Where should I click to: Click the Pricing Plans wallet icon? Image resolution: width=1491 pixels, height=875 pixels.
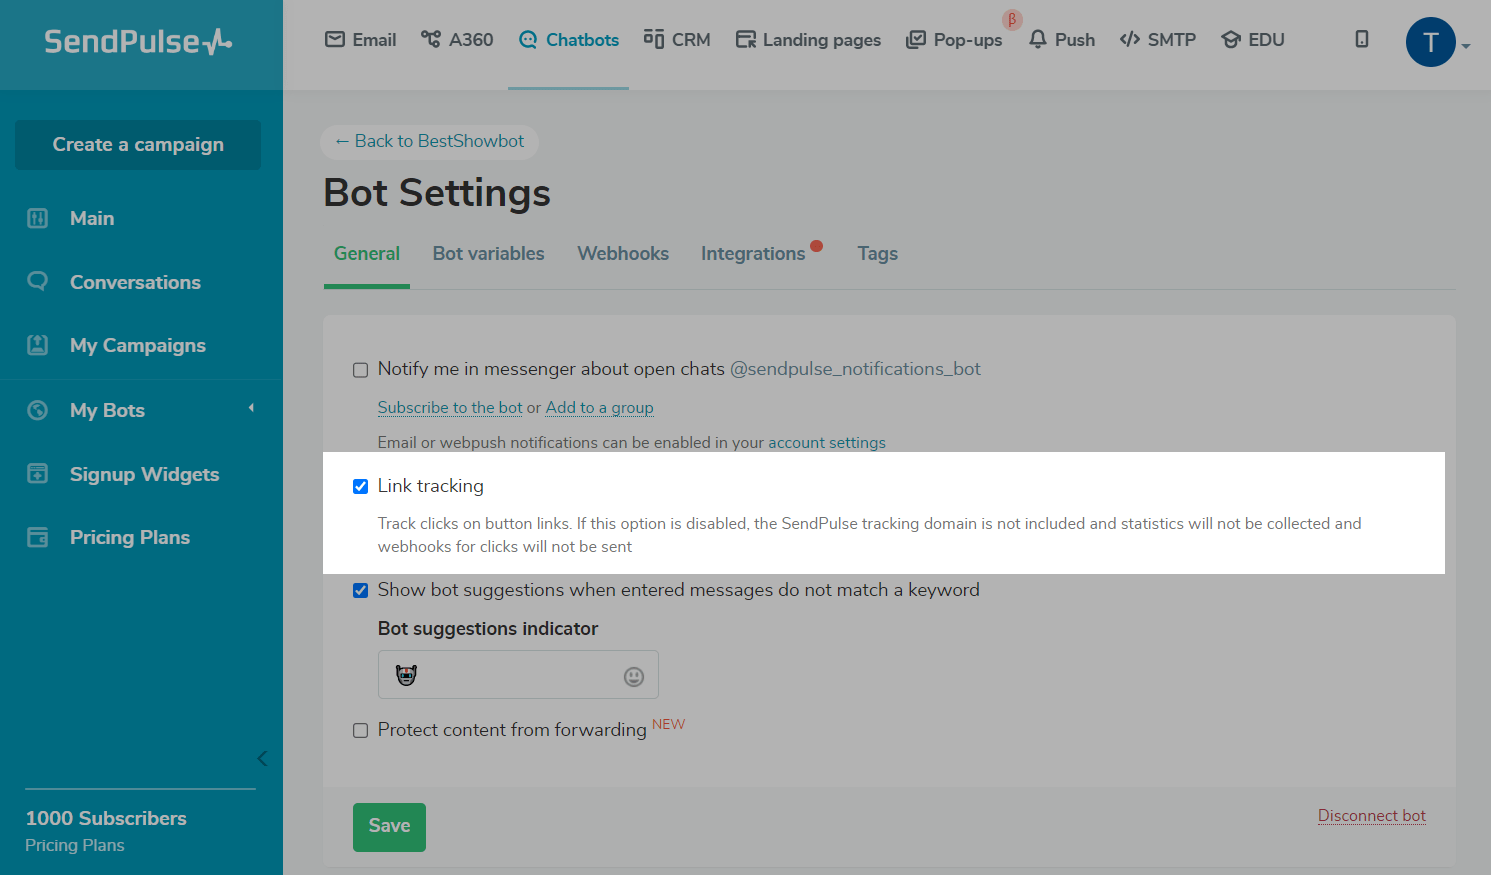click(37, 537)
